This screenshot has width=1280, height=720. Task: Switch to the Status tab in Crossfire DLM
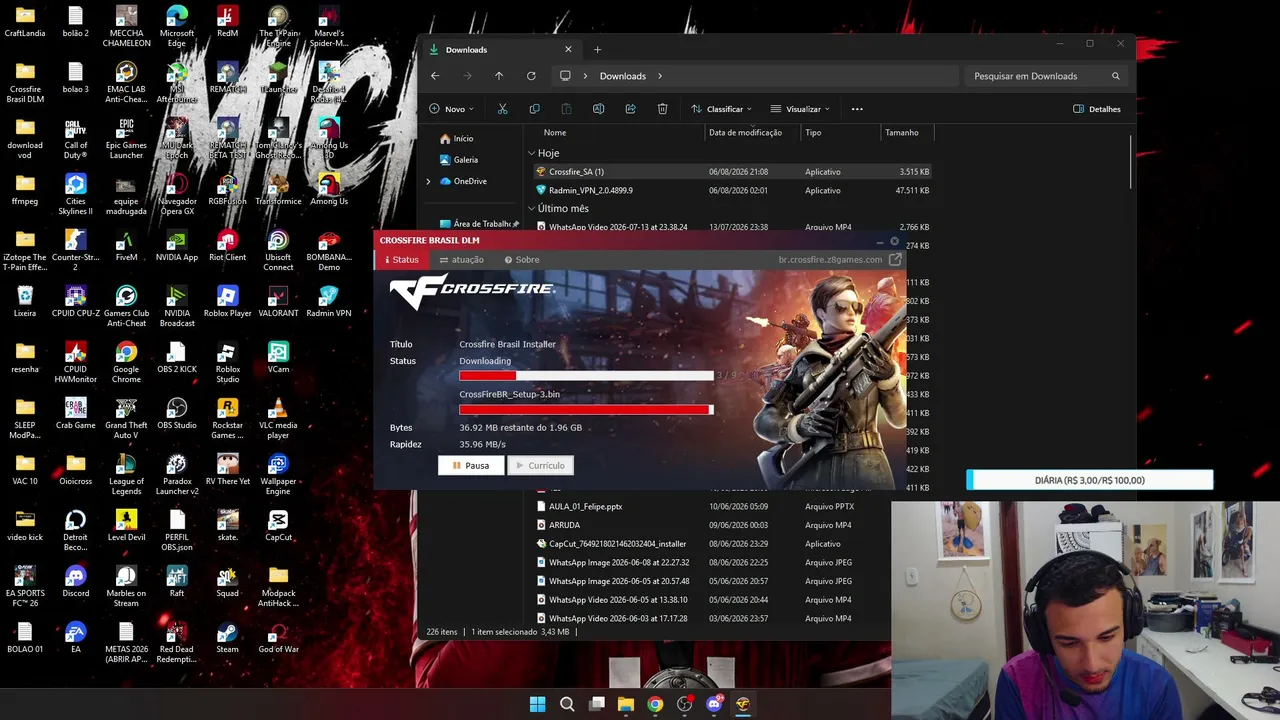click(402, 260)
